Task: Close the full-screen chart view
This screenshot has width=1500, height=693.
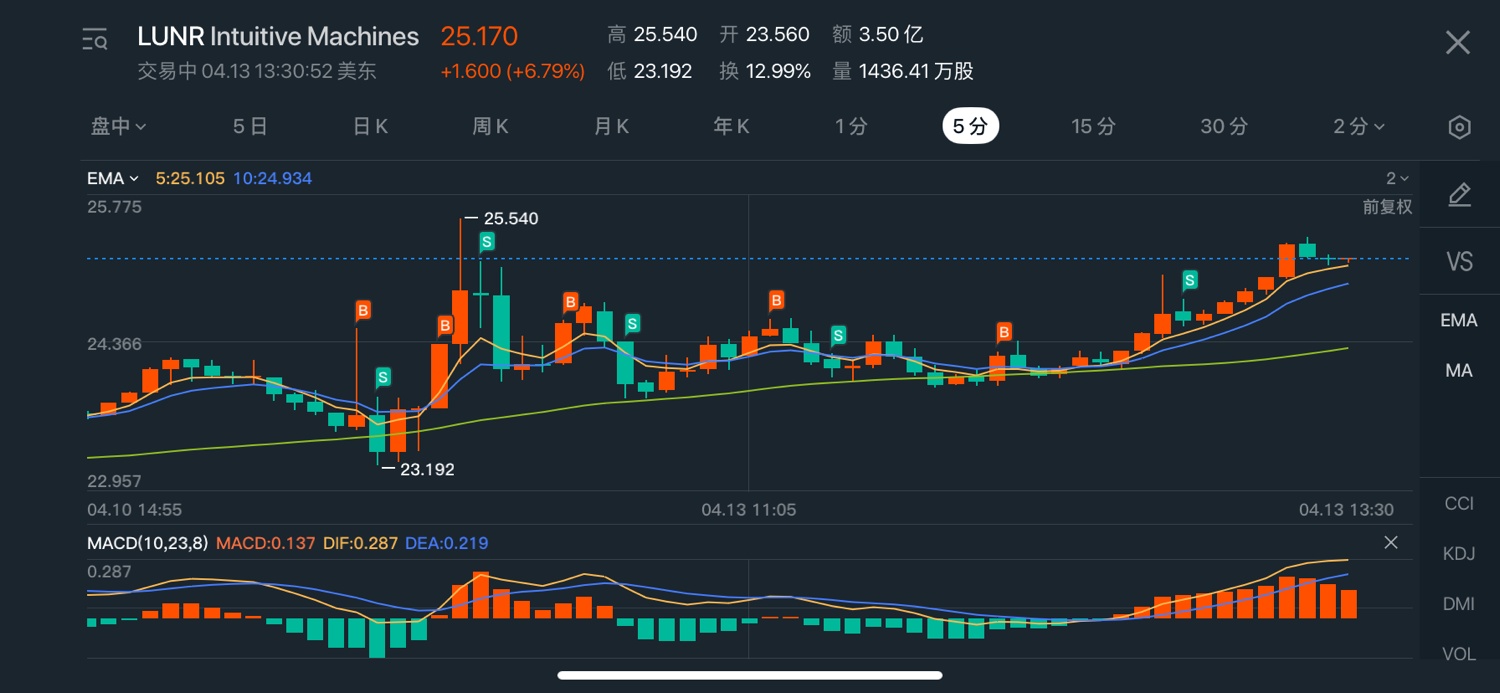Action: point(1458,42)
